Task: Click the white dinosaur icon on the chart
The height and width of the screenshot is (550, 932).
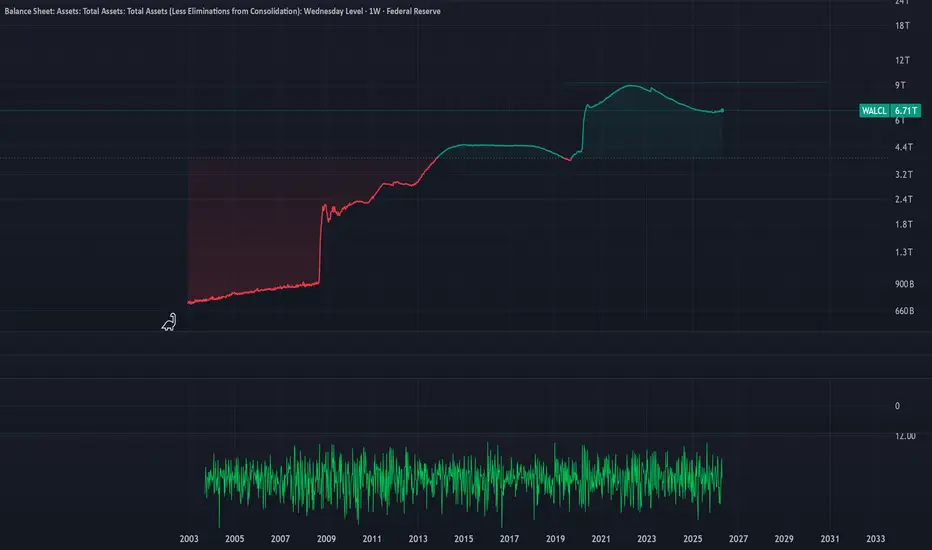Action: click(169, 322)
